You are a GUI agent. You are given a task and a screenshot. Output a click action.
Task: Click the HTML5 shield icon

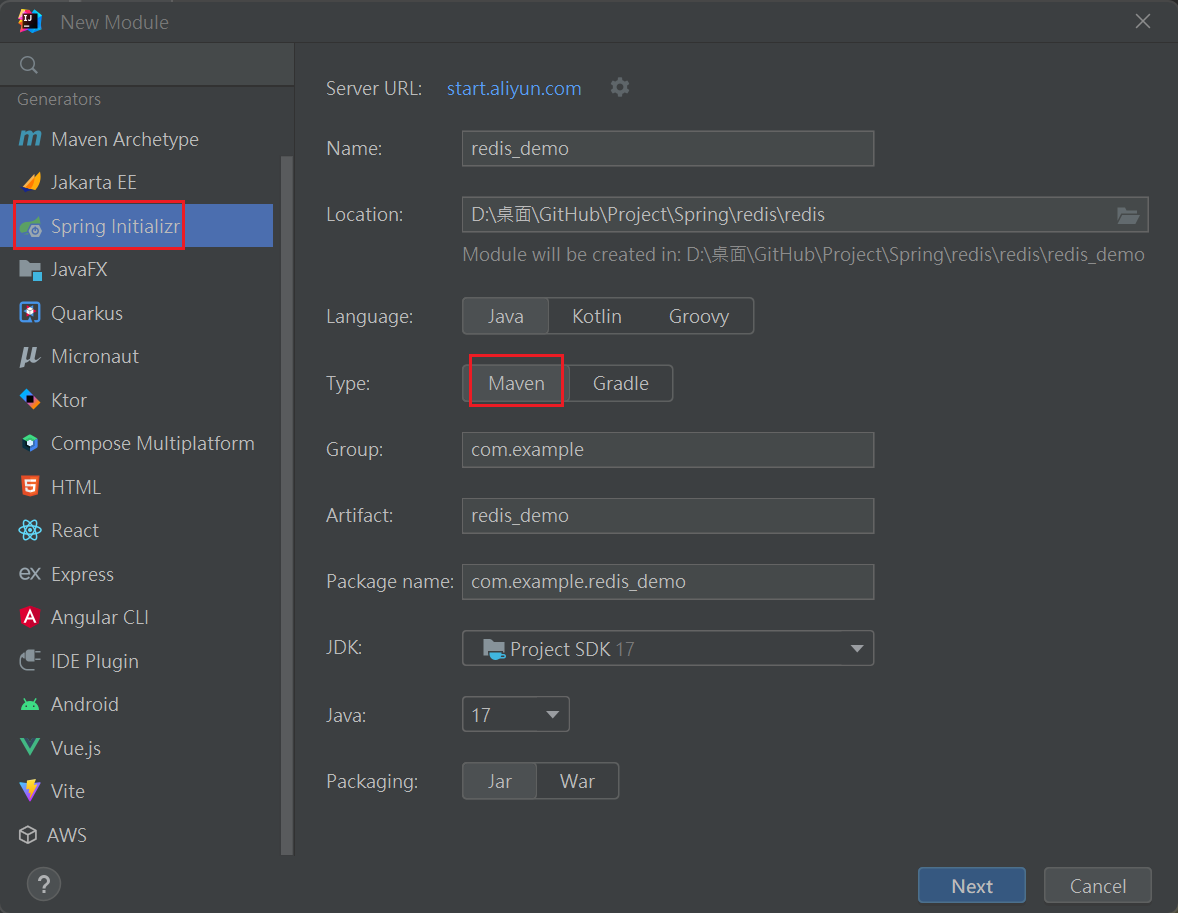(30, 486)
